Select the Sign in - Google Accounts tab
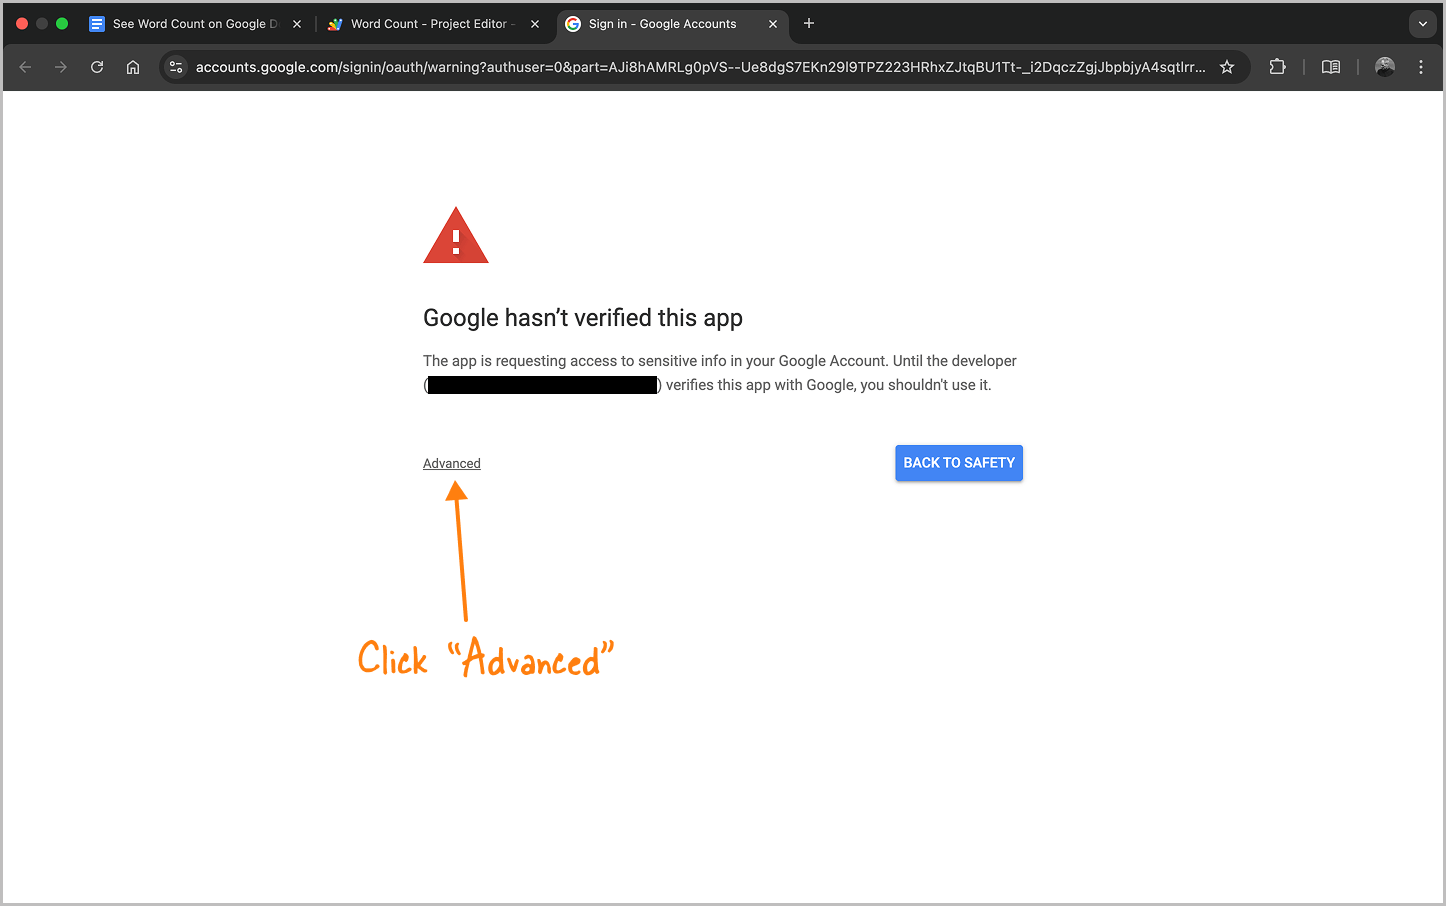 662,24
